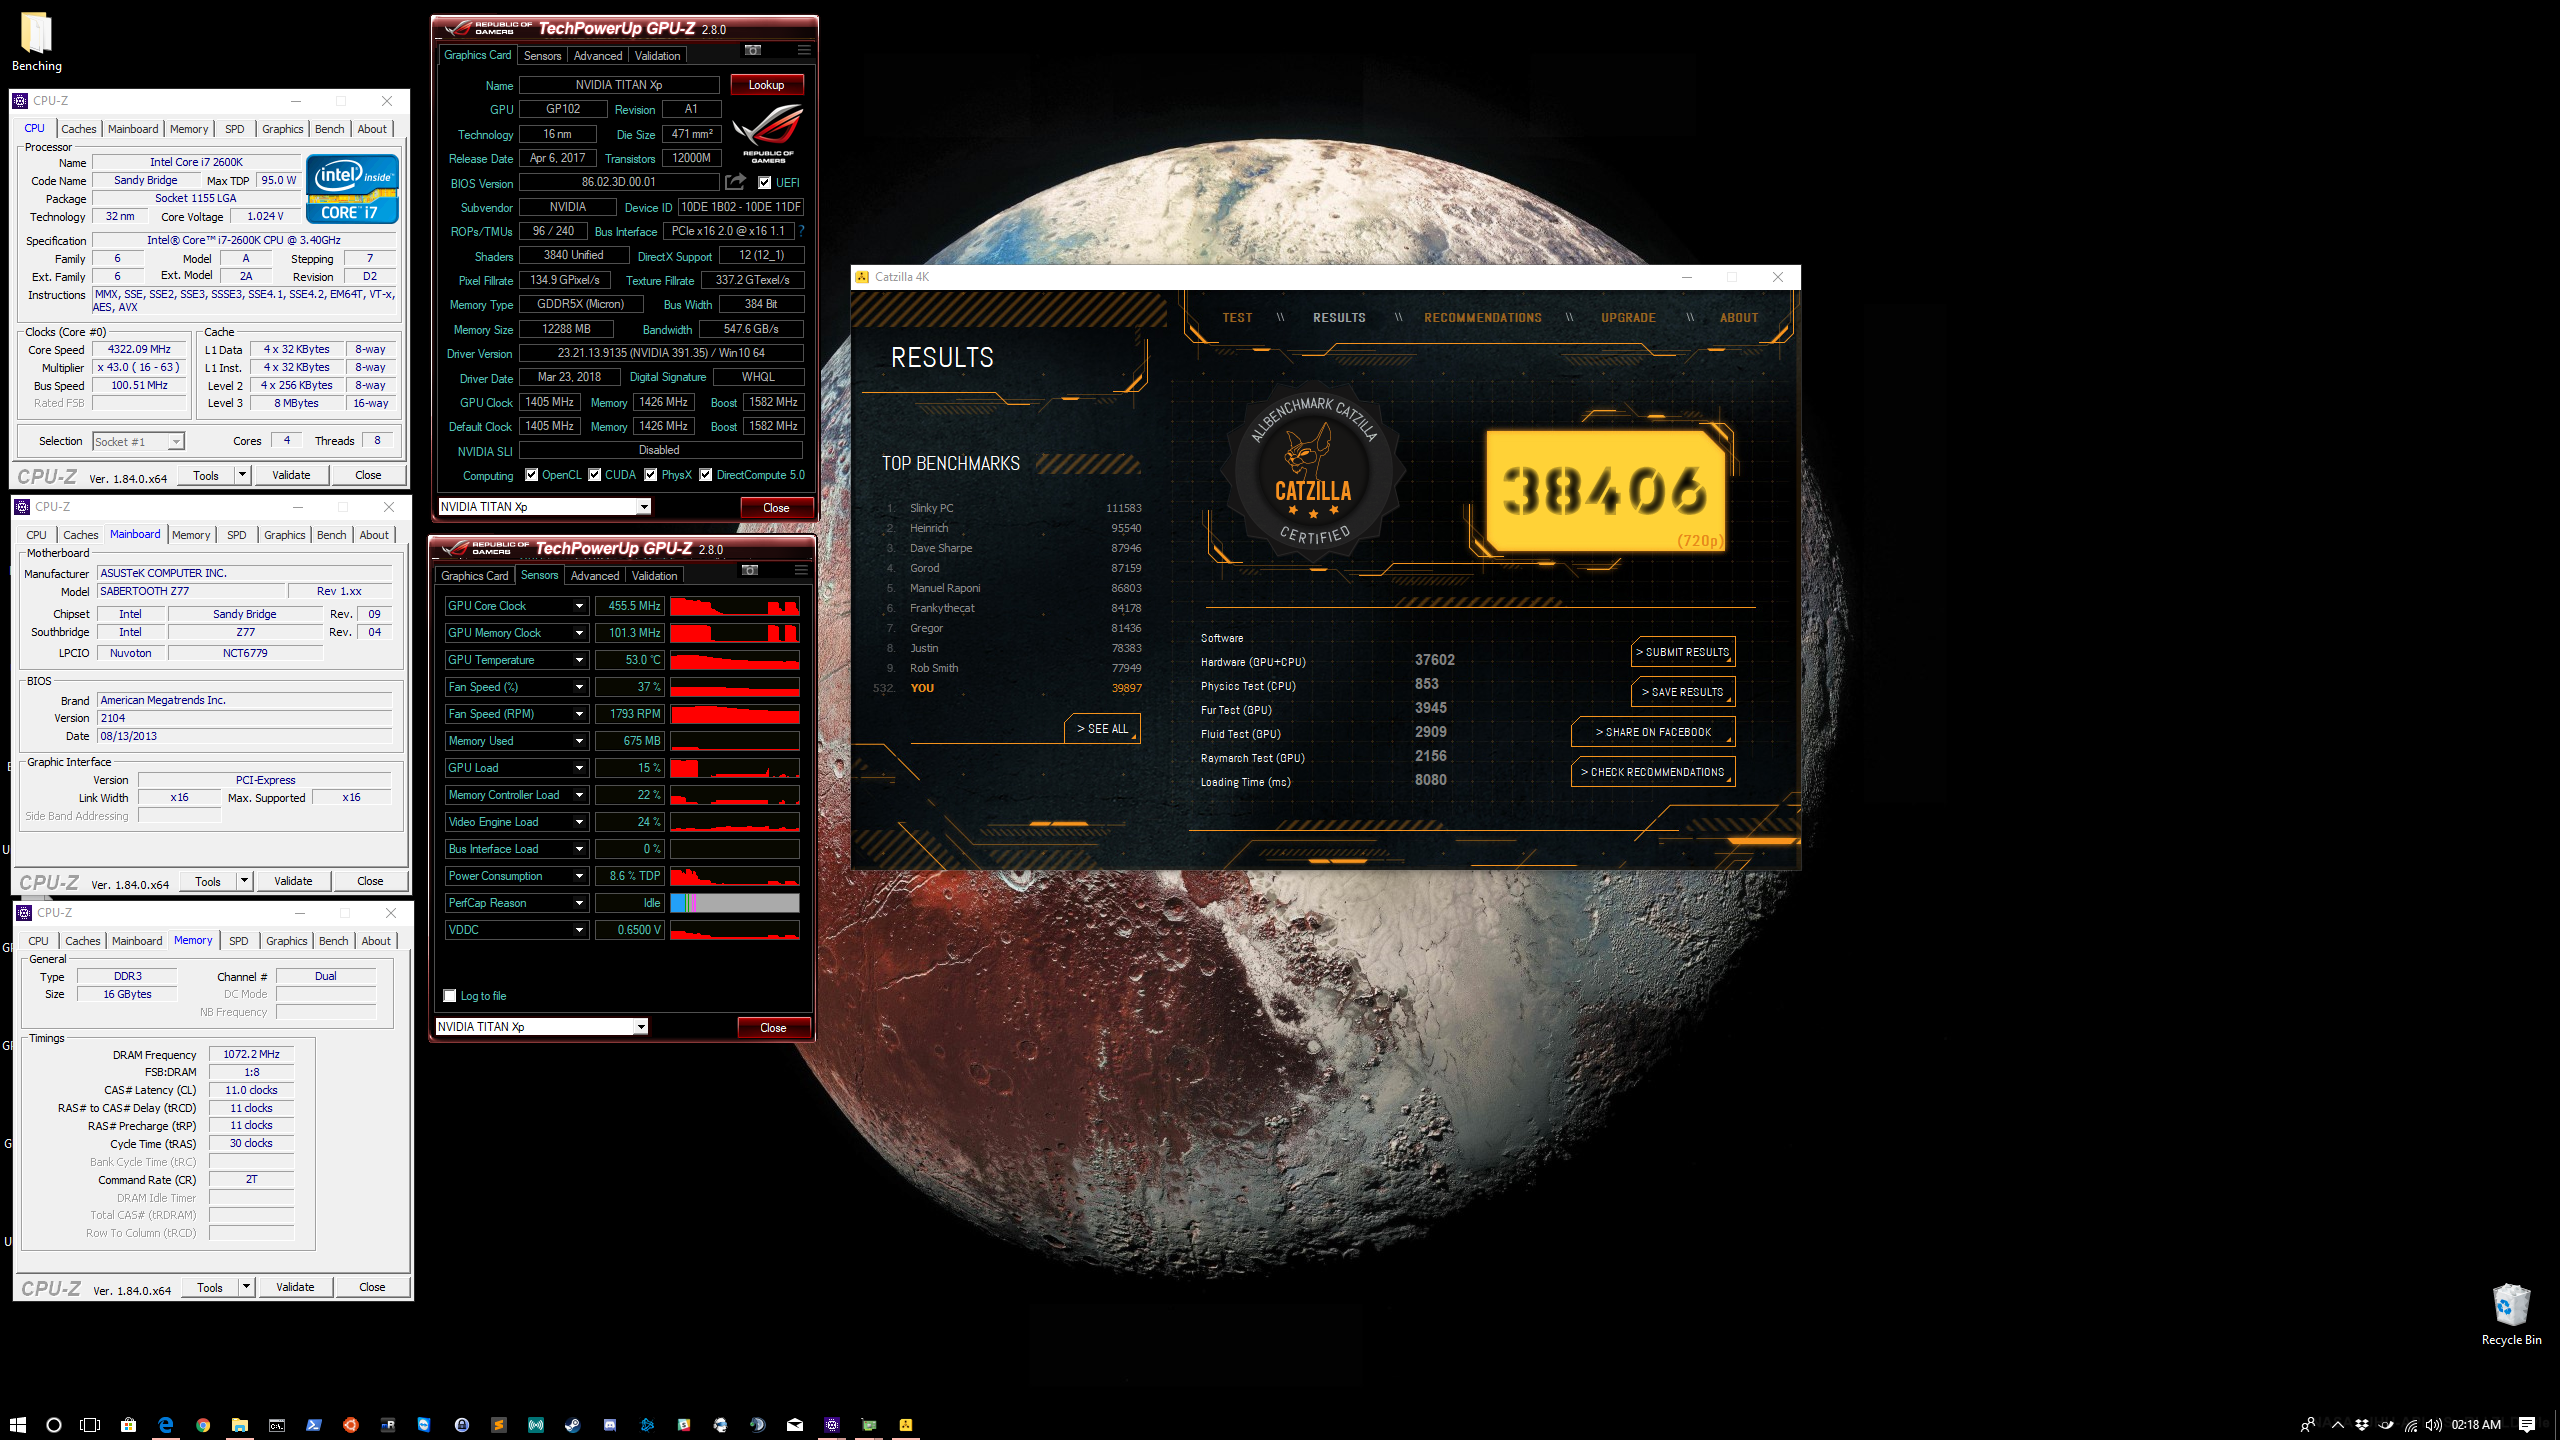Switch to Bench tab in CPU-Z Memory window

(334, 941)
